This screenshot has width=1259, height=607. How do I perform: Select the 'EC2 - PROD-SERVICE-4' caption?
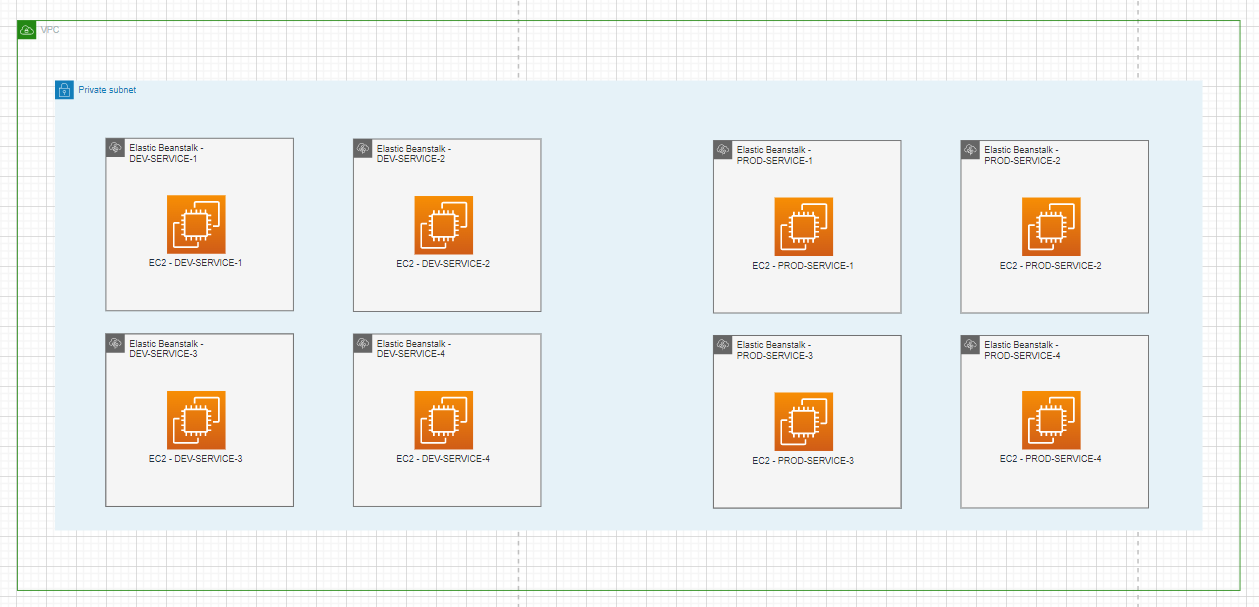pyautogui.click(x=1051, y=459)
